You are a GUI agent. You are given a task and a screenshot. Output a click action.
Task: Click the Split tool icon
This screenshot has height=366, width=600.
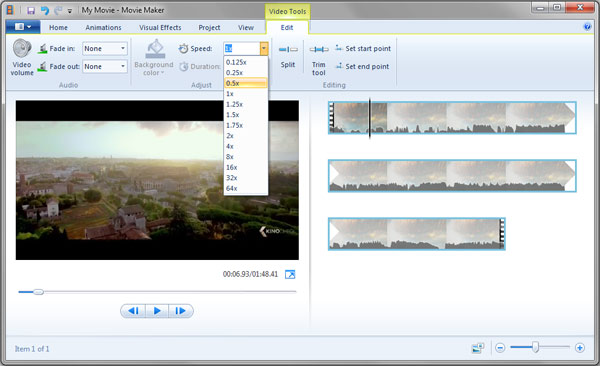288,49
